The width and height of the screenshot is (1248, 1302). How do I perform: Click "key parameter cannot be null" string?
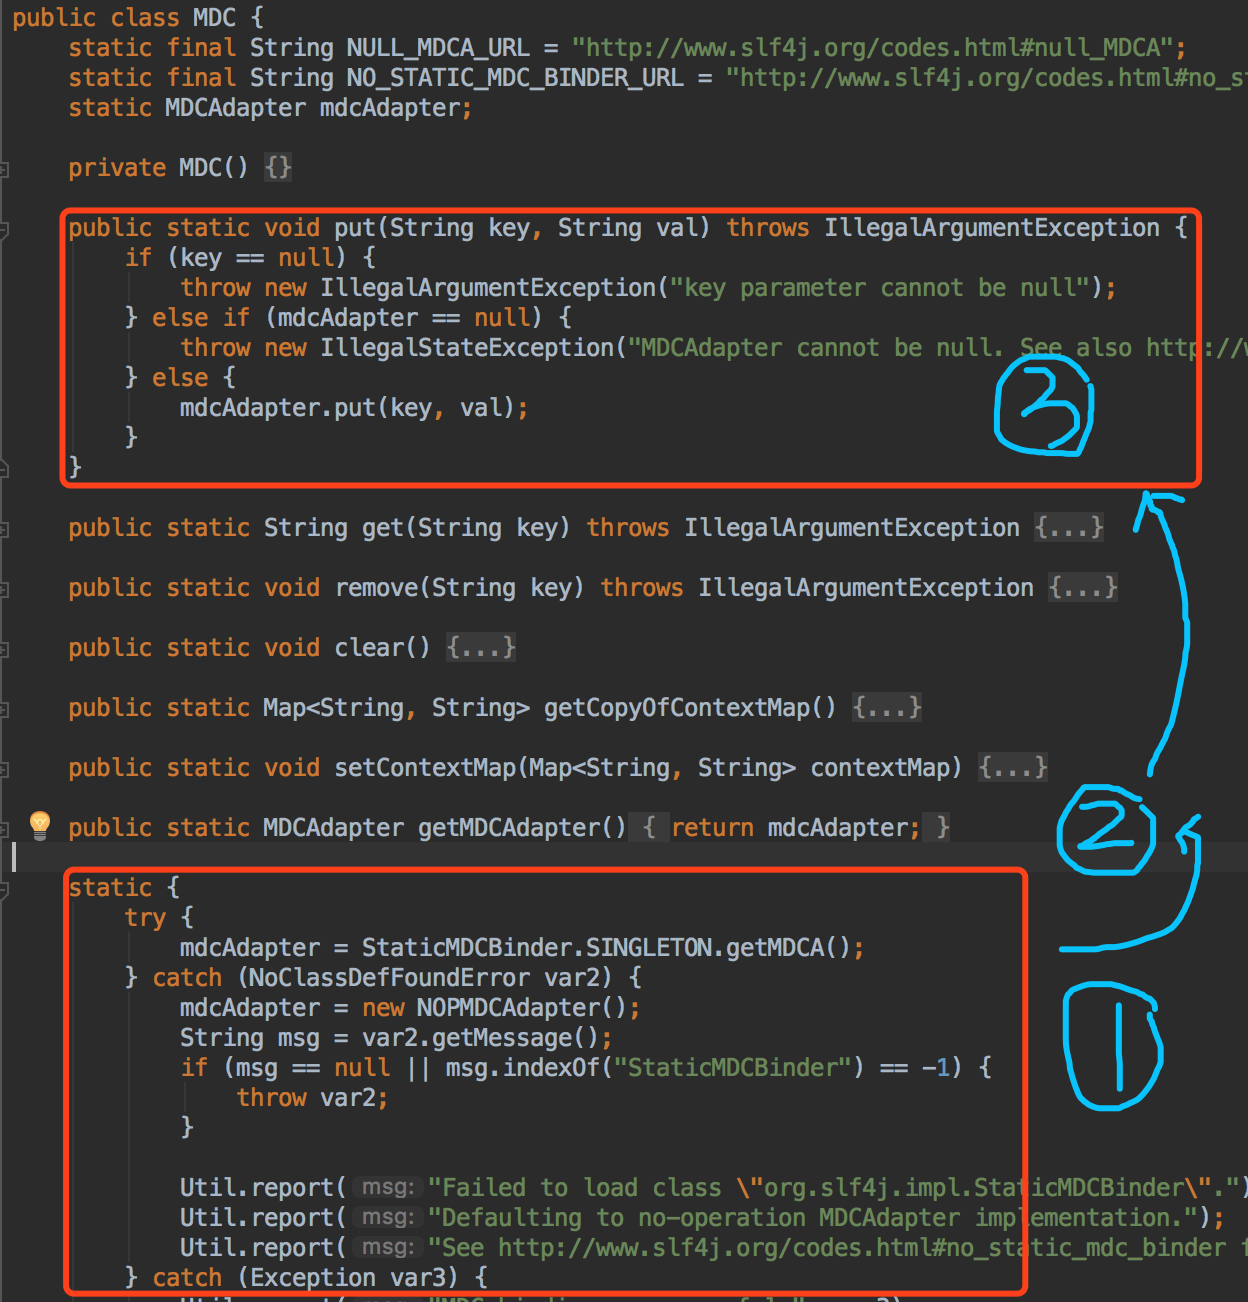tap(879, 288)
